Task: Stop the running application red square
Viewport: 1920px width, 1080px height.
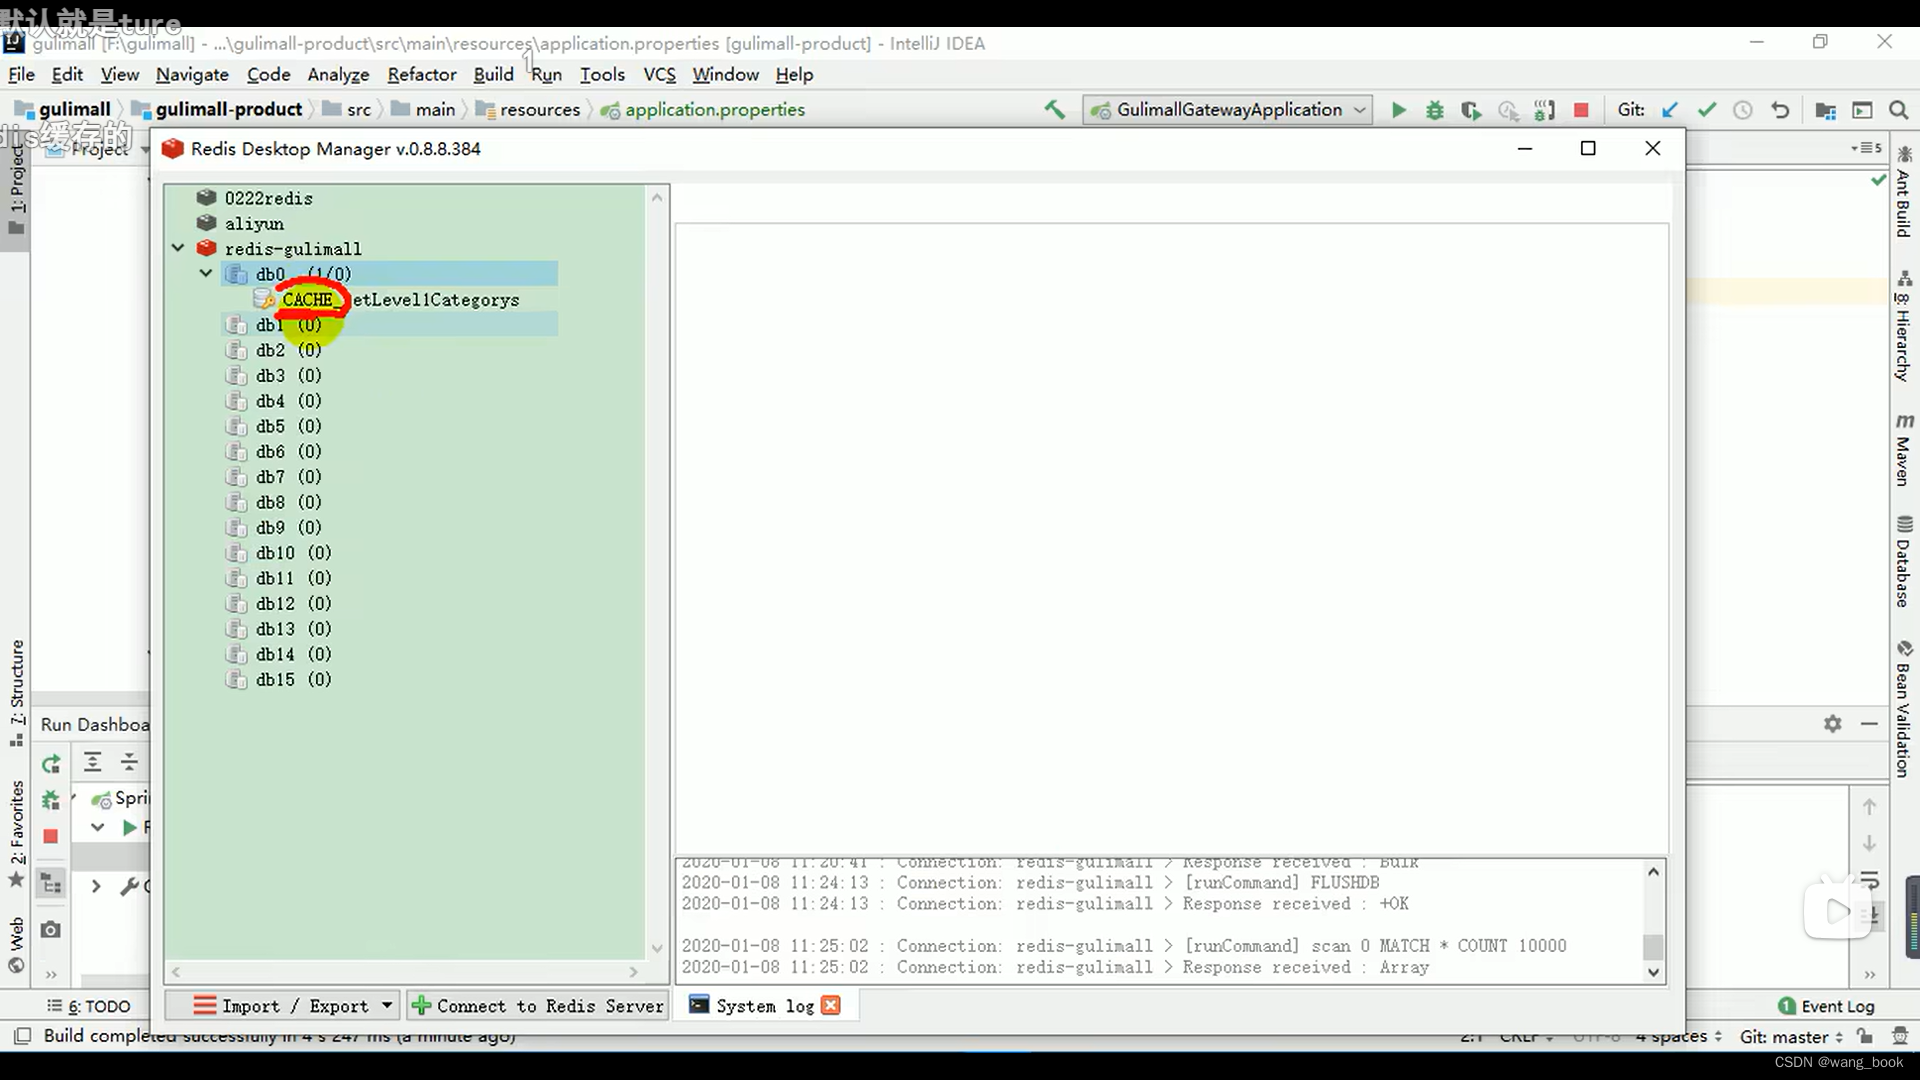Action: pyautogui.click(x=1581, y=110)
